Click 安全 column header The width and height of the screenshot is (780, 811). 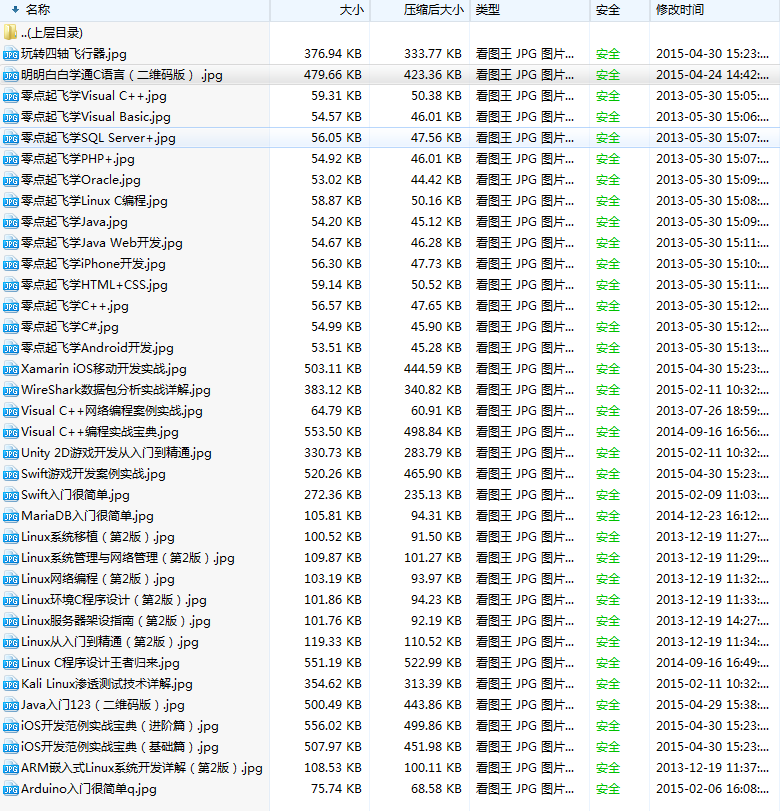pos(607,10)
